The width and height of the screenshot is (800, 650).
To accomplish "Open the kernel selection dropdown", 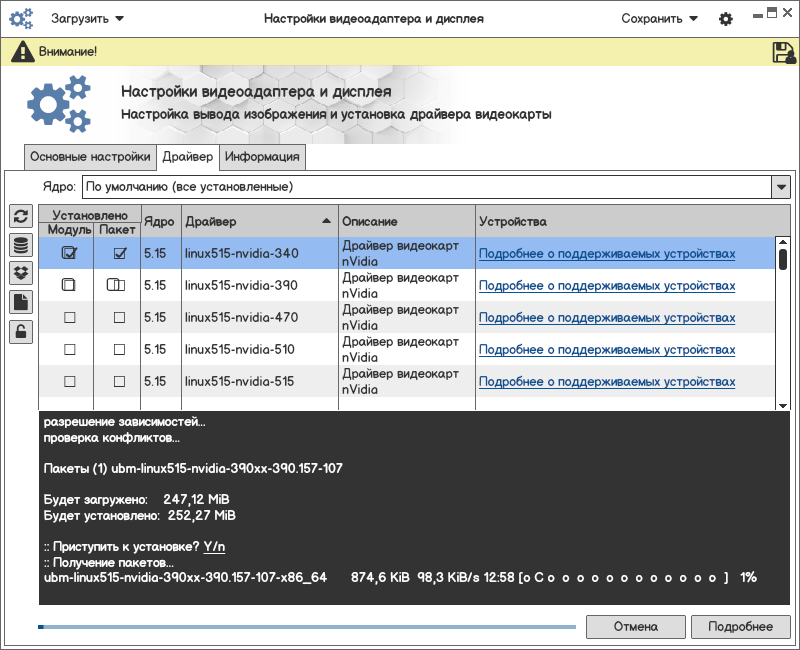I will click(x=780, y=187).
